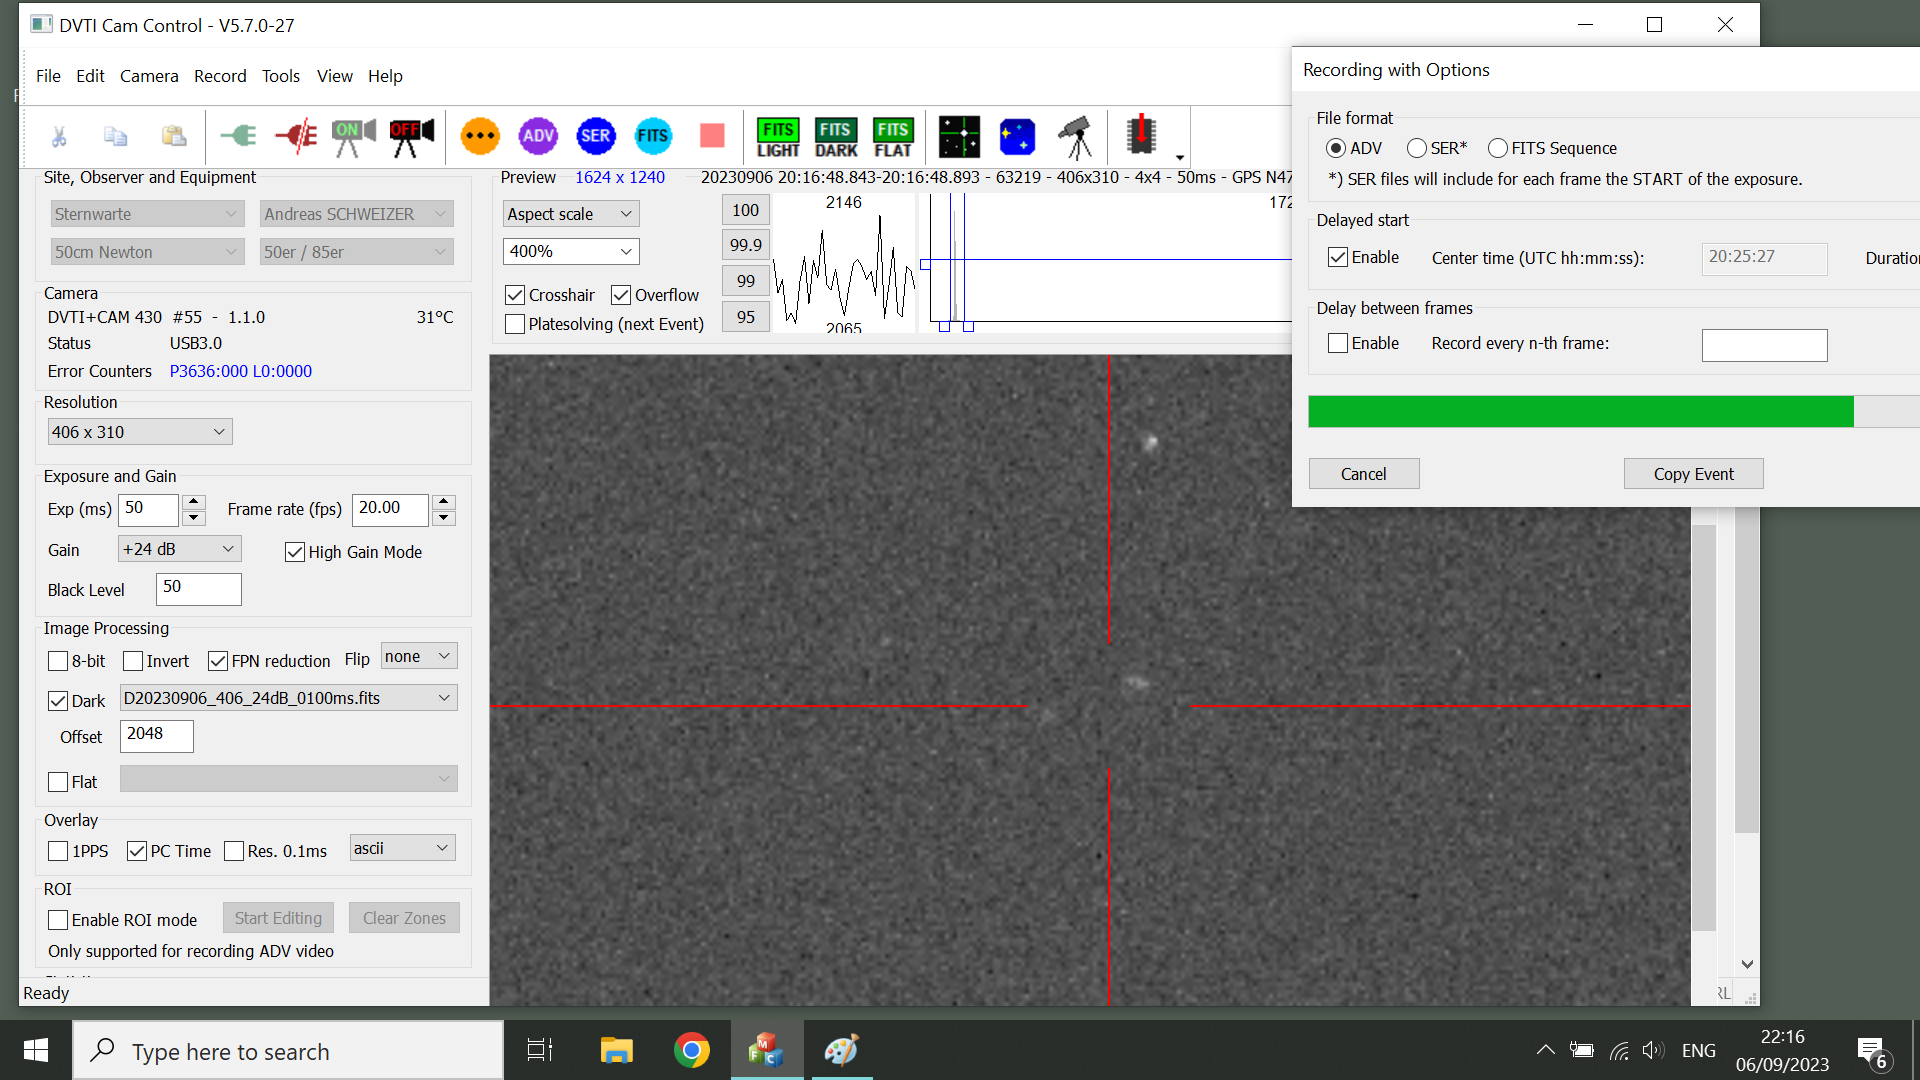The image size is (1920, 1080).
Task: Click the Cancel button in recording dialog
Action: [1363, 474]
